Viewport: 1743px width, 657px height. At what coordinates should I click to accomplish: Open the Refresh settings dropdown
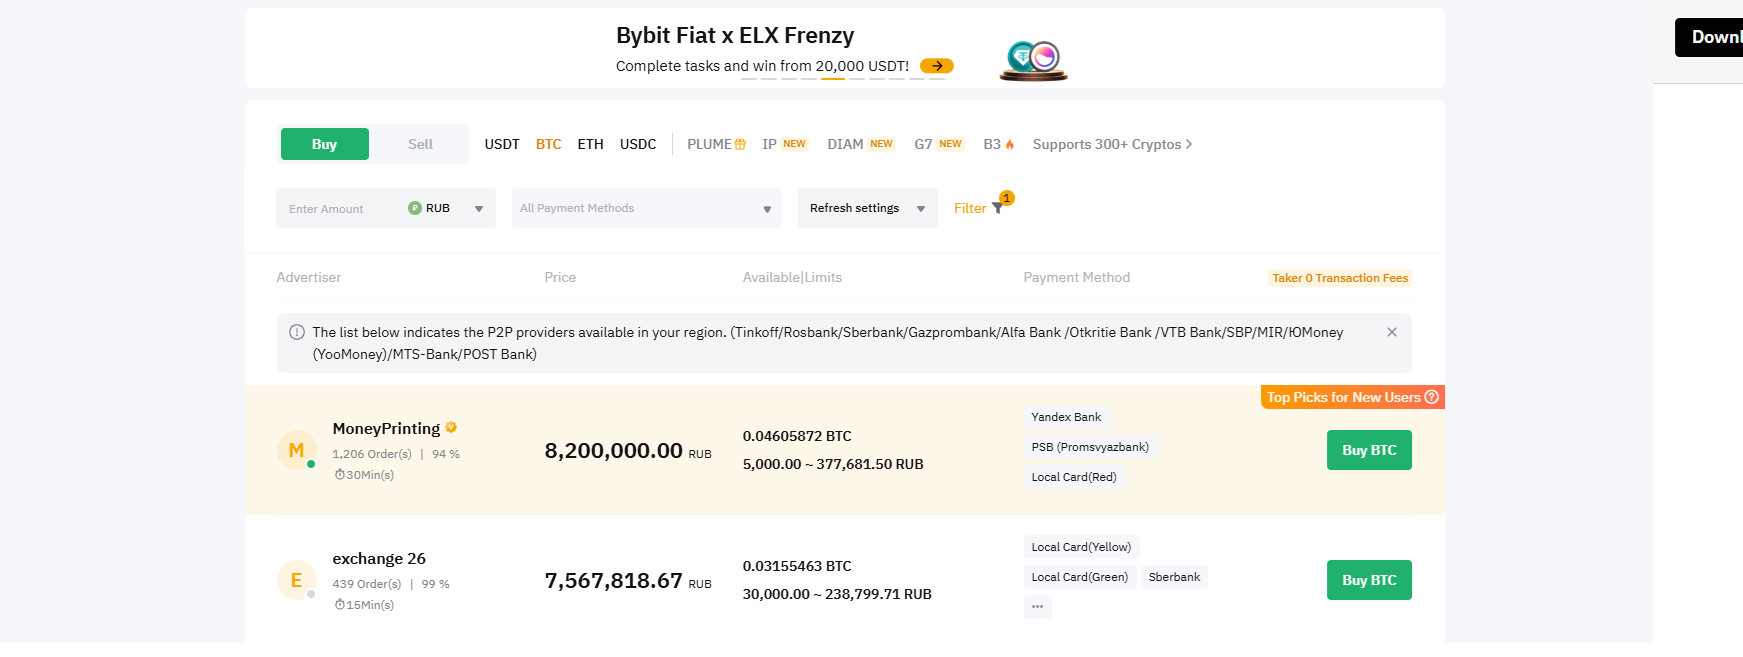867,208
